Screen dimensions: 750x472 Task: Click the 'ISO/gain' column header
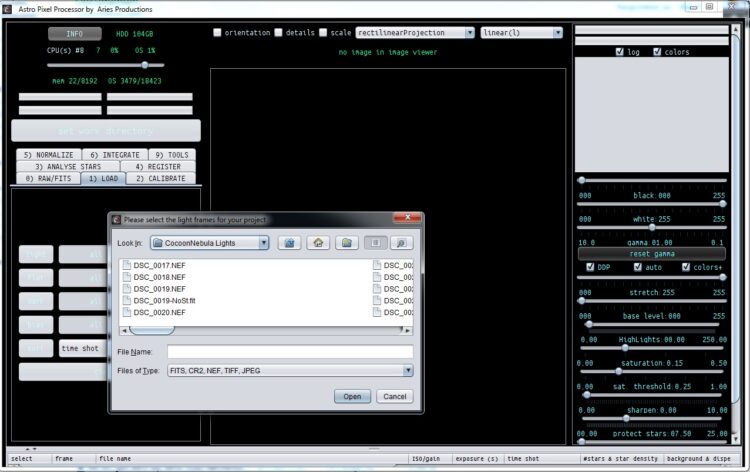coord(426,459)
